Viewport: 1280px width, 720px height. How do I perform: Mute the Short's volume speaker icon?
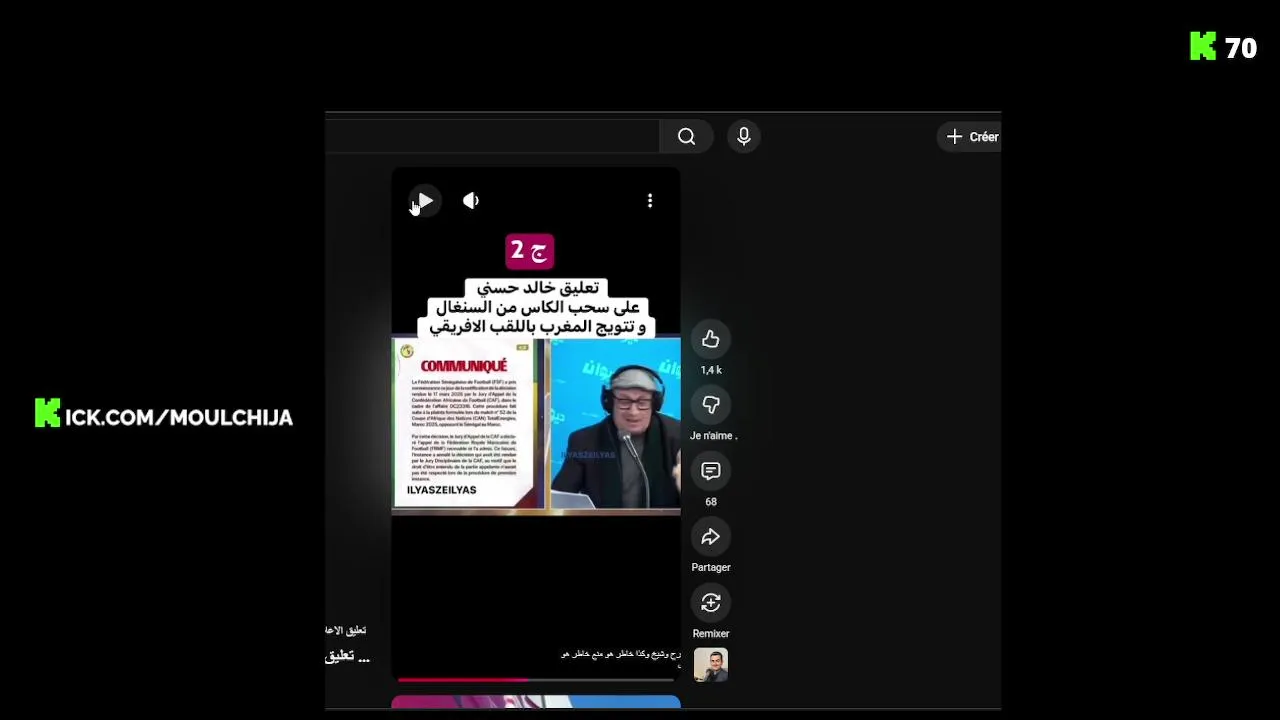[x=471, y=201]
